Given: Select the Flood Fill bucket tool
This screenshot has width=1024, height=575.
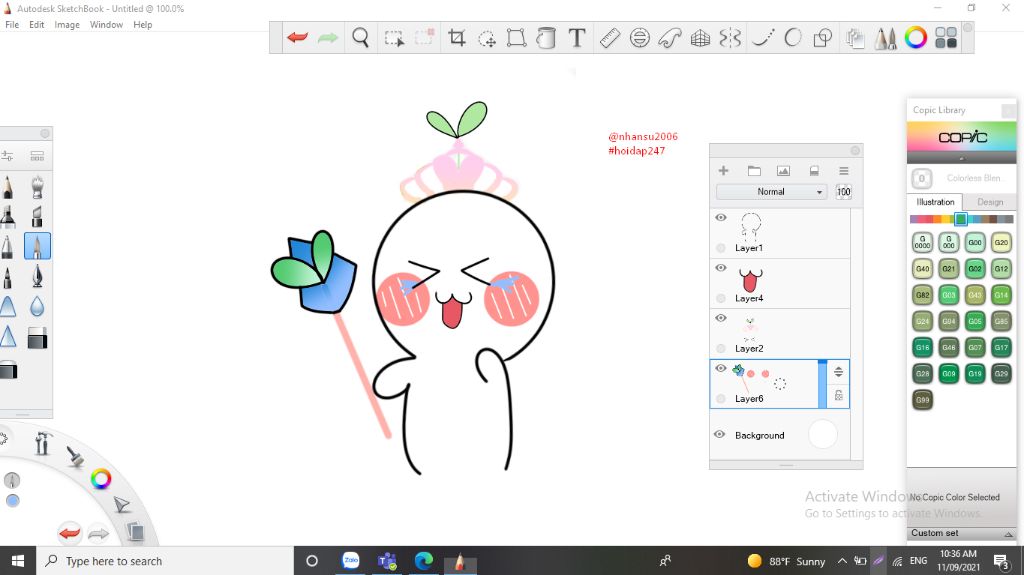Looking at the screenshot, I should [546, 38].
